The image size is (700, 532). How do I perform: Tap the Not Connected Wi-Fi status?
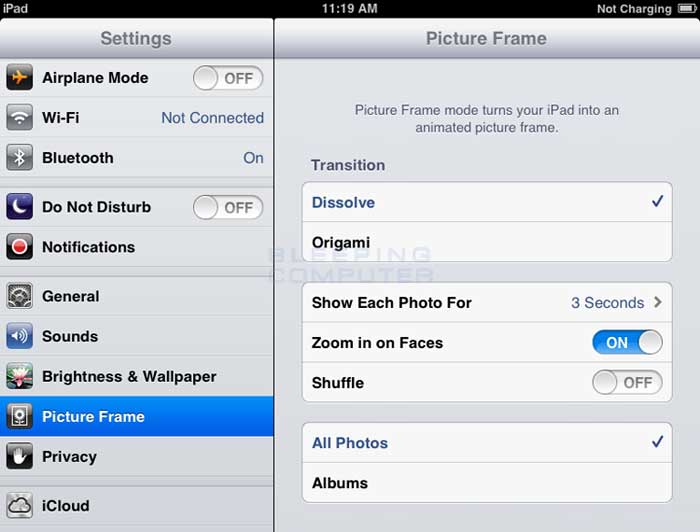coord(212,118)
